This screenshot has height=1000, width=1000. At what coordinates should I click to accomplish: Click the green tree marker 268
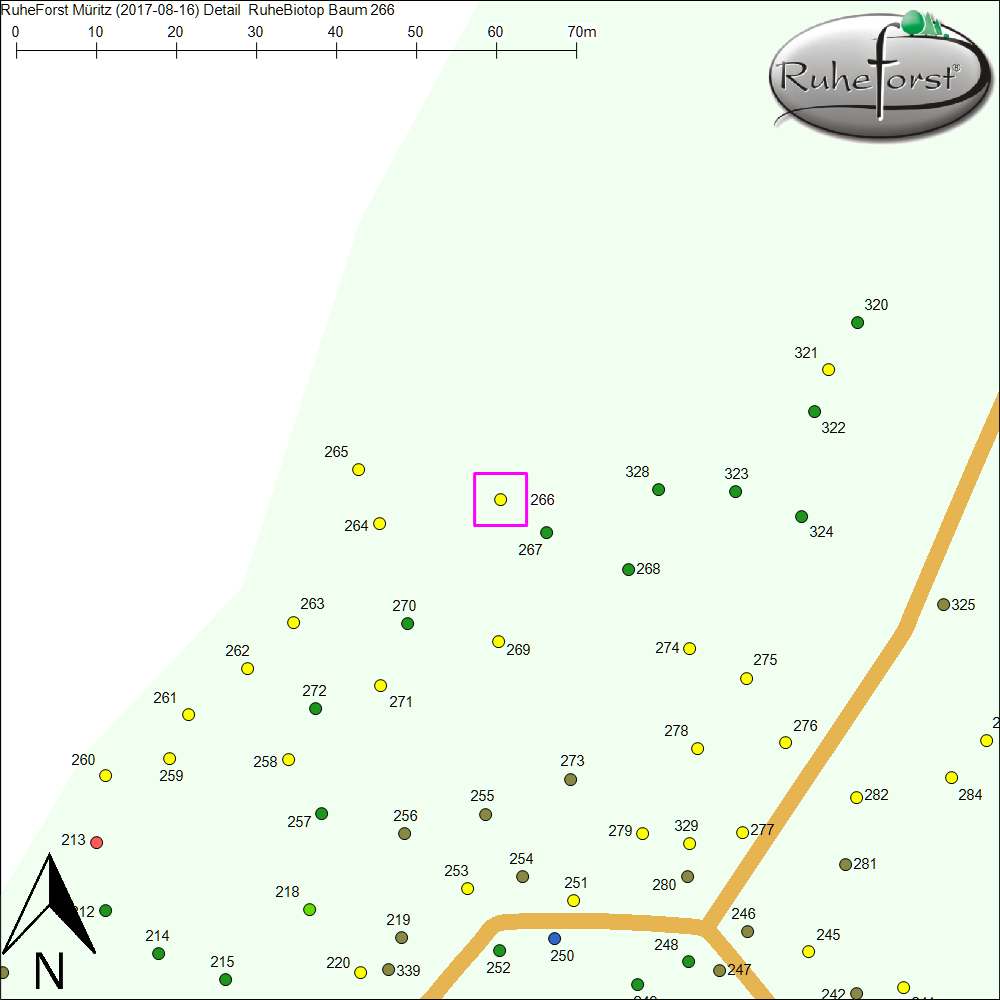[628, 569]
